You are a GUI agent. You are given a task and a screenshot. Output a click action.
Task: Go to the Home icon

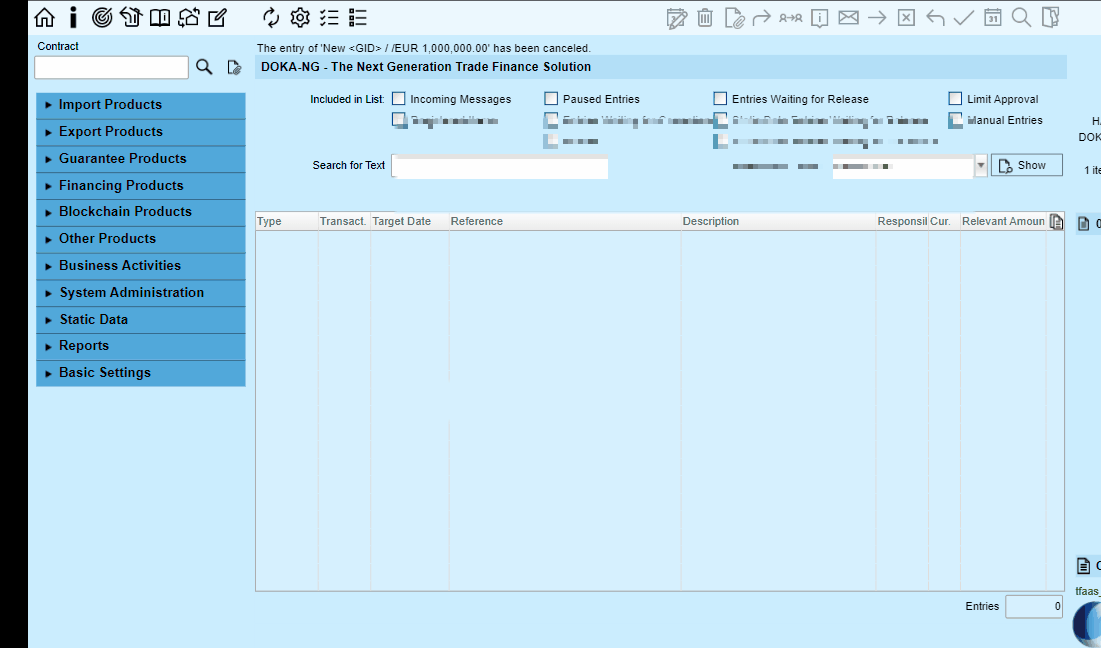[44, 18]
